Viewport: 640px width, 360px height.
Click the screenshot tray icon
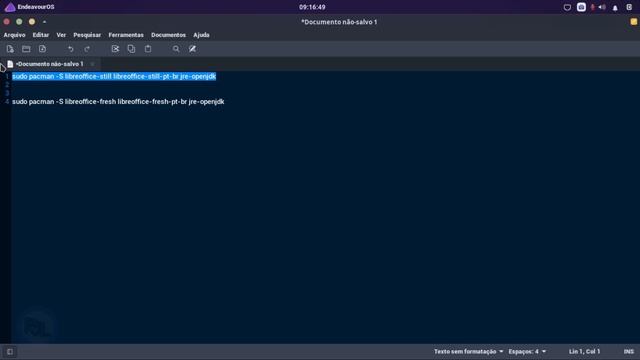tap(581, 7)
